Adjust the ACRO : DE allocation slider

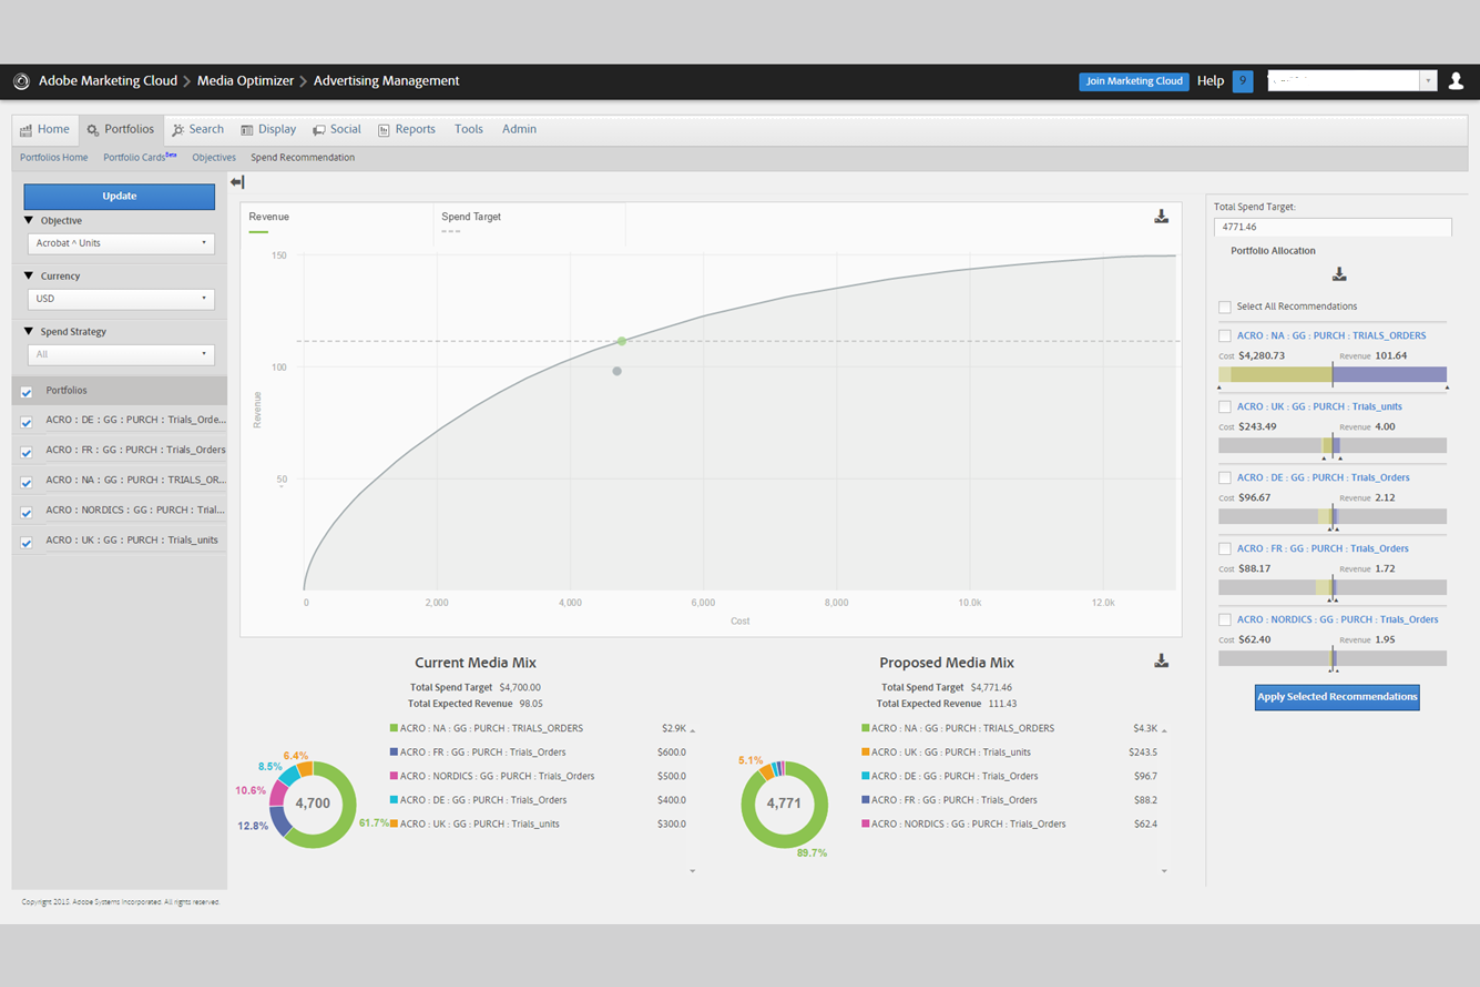click(1332, 517)
